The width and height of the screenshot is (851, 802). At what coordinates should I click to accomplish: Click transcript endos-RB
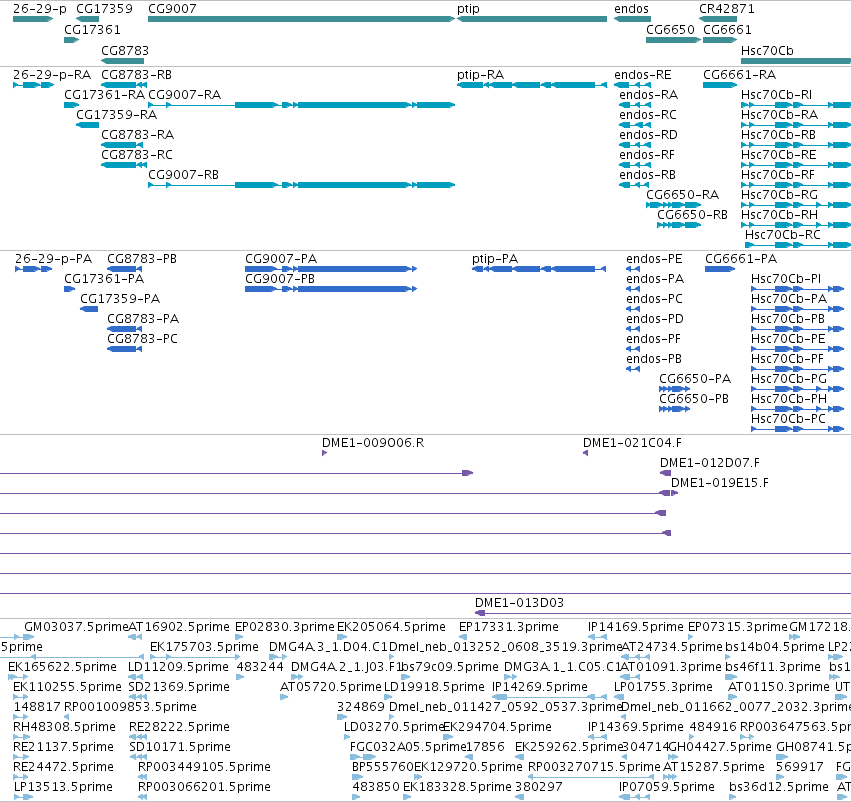click(x=635, y=185)
